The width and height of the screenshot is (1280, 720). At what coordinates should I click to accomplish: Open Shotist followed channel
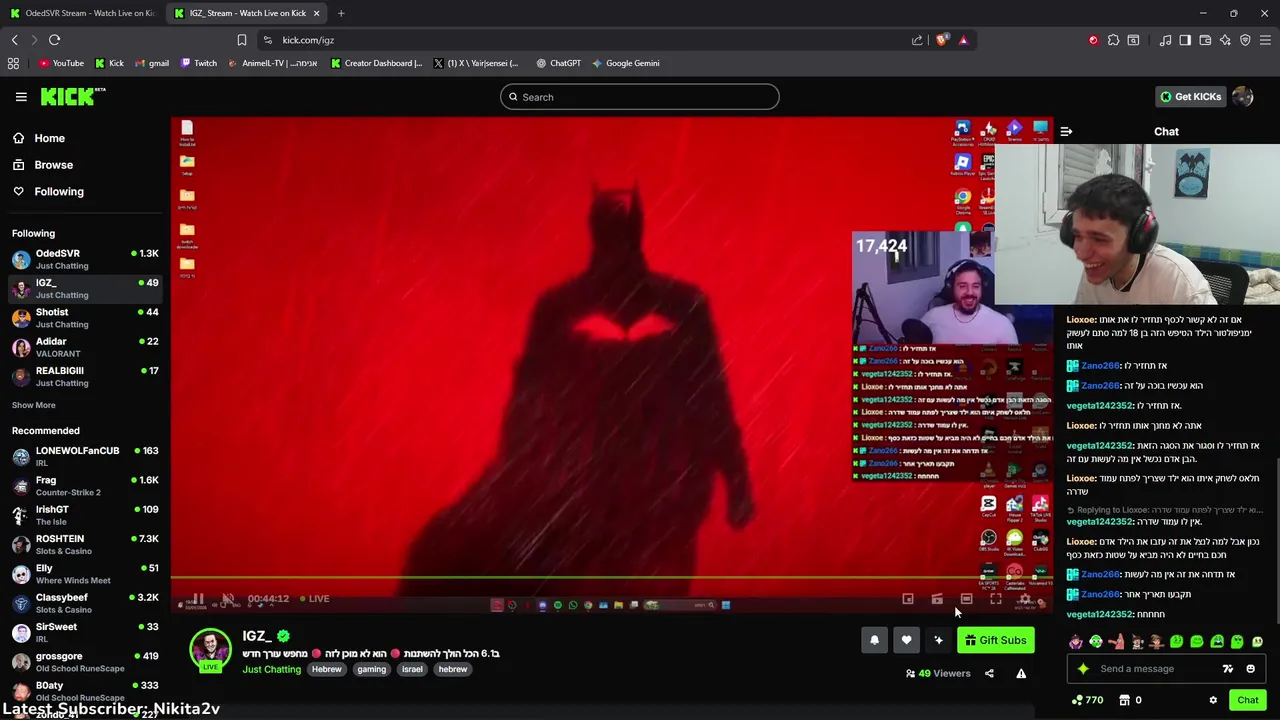[85, 318]
